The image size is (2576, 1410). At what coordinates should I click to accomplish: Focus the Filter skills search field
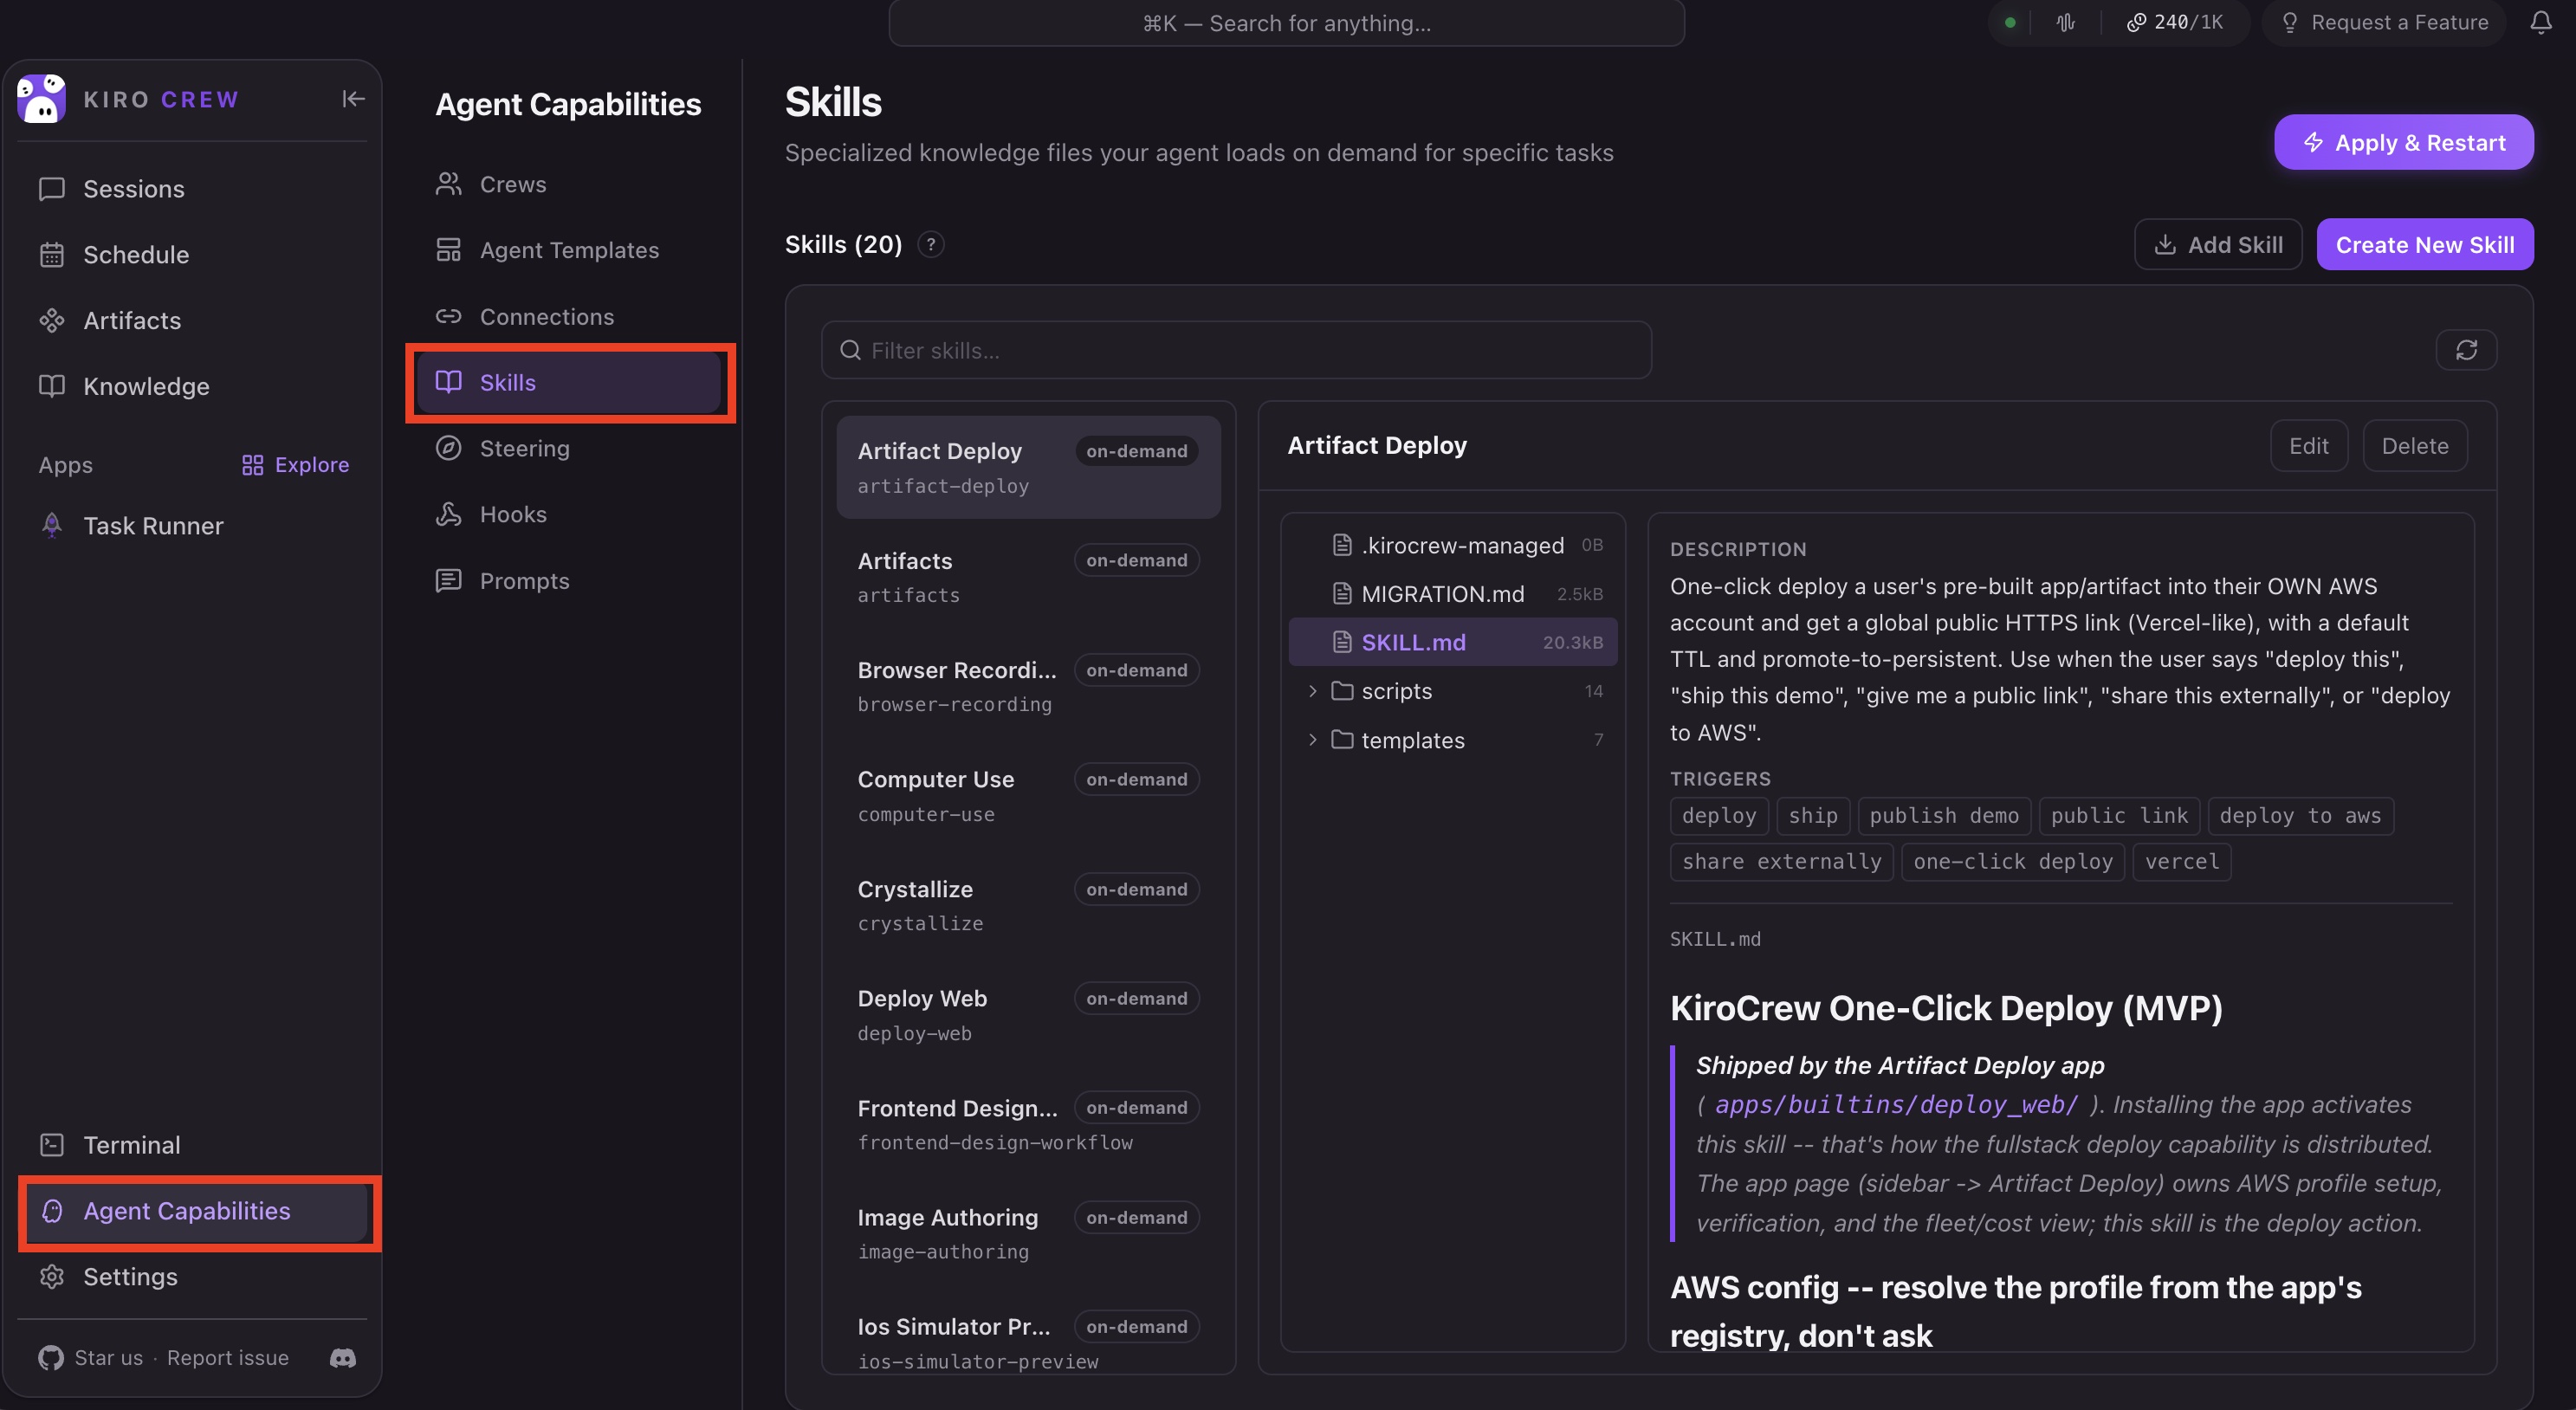pyautogui.click(x=1236, y=350)
